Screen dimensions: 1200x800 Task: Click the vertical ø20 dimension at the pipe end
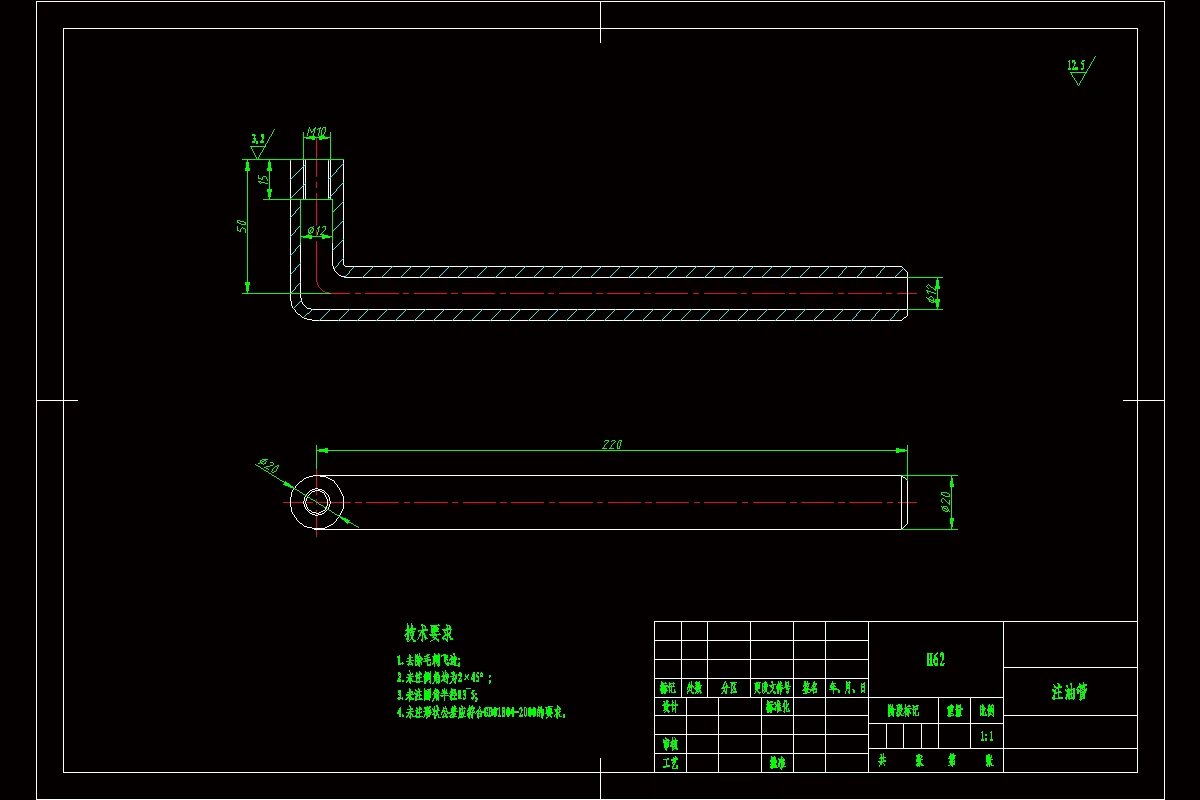click(x=945, y=503)
